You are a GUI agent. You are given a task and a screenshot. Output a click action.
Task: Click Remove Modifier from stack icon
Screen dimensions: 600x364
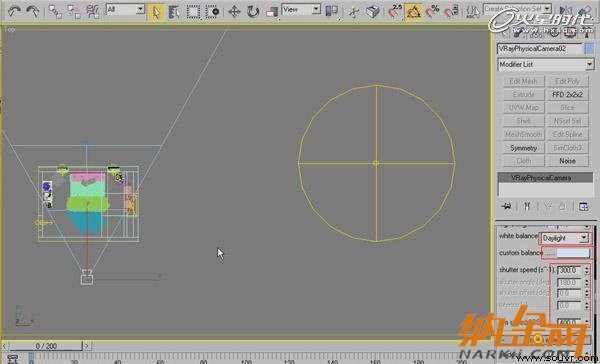tap(562, 207)
